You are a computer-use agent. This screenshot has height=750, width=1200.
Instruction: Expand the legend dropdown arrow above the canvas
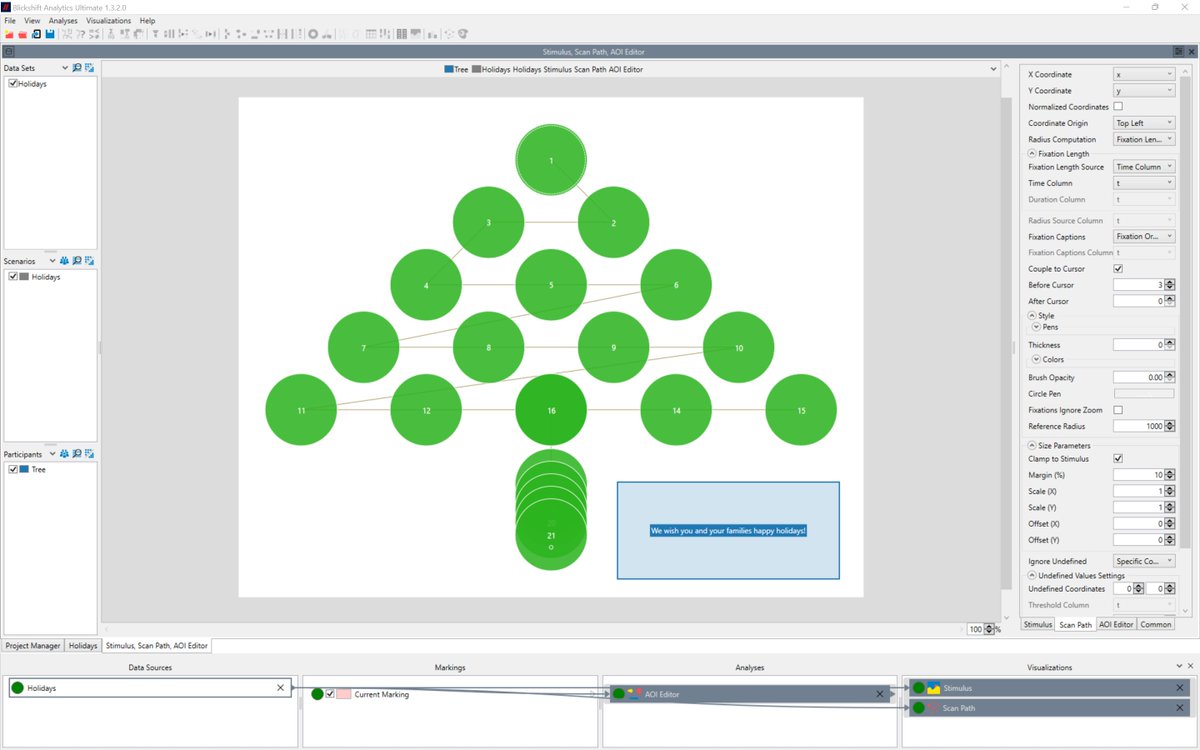[x=993, y=69]
